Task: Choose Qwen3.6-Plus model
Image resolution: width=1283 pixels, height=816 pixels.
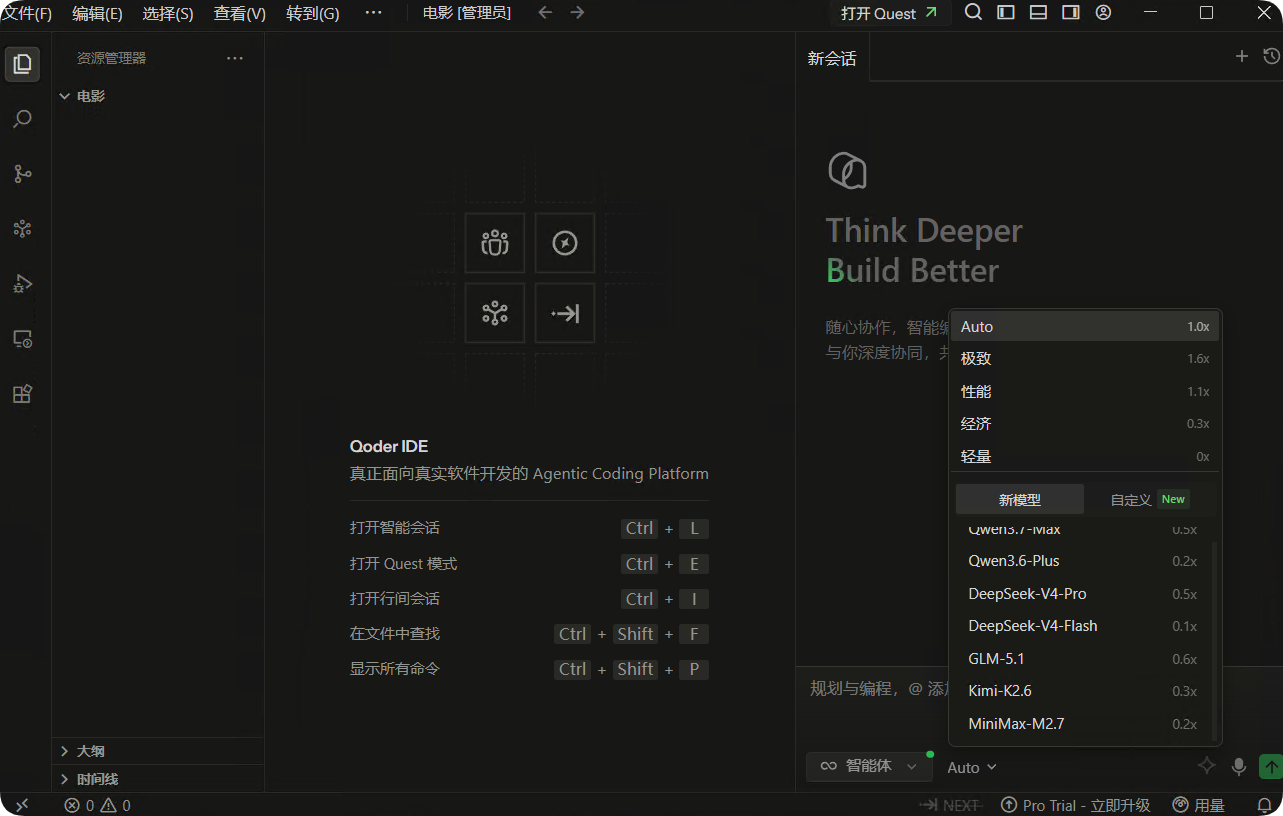Action: pos(1083,561)
